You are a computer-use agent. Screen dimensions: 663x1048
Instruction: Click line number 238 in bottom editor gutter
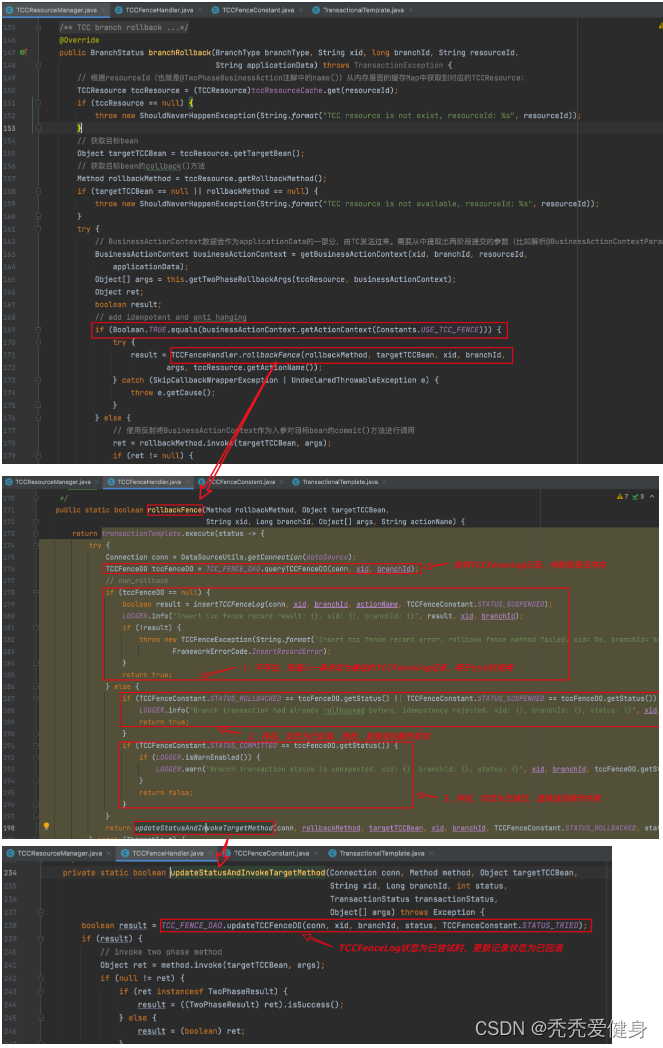pyautogui.click(x=10, y=926)
